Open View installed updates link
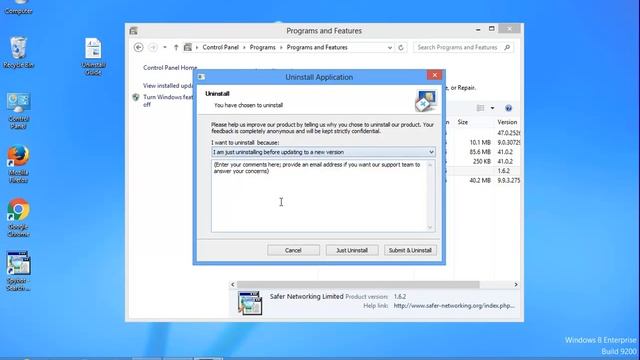 168,86
